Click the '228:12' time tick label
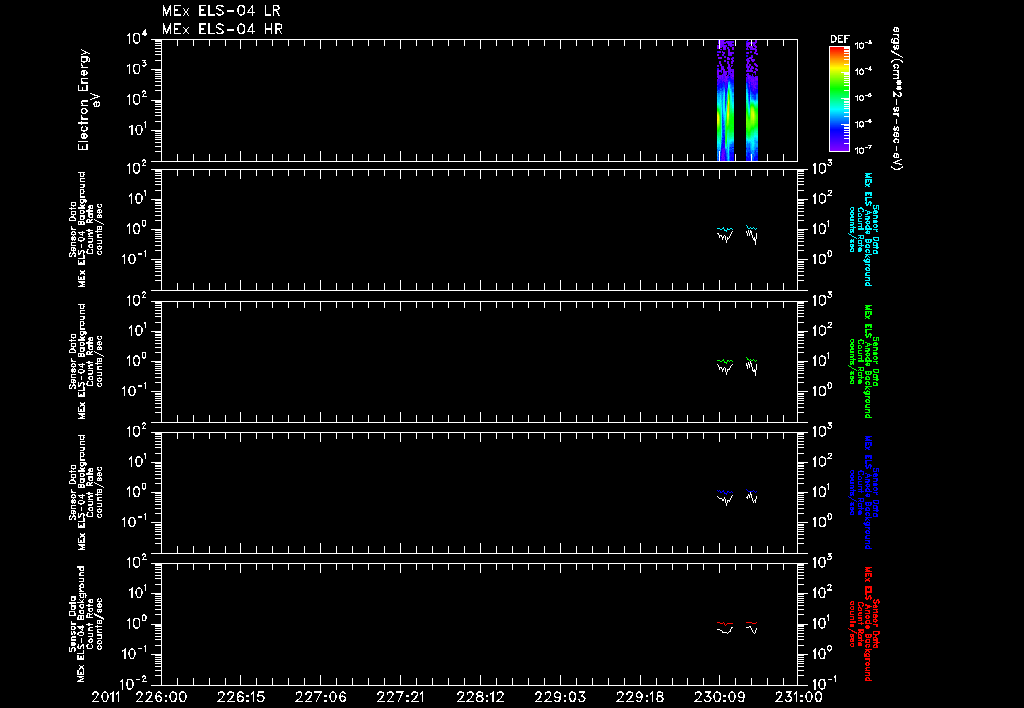Image resolution: width=1024 pixels, height=708 pixels. click(480, 698)
